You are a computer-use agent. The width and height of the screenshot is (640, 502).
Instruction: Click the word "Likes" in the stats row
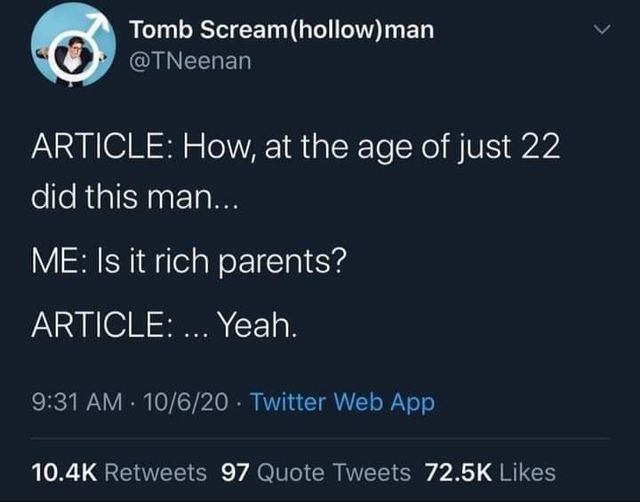pyautogui.click(x=528, y=471)
